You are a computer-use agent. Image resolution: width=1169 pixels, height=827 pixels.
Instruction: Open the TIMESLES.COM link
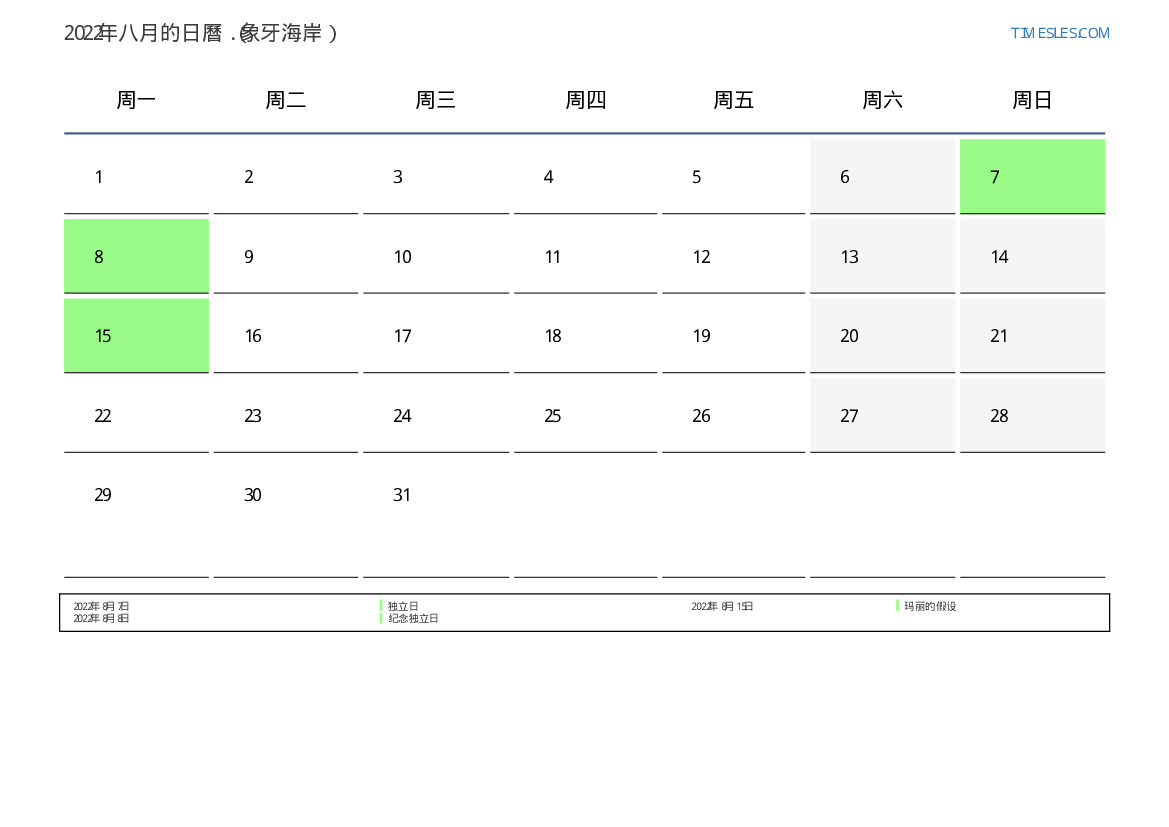tap(1059, 33)
